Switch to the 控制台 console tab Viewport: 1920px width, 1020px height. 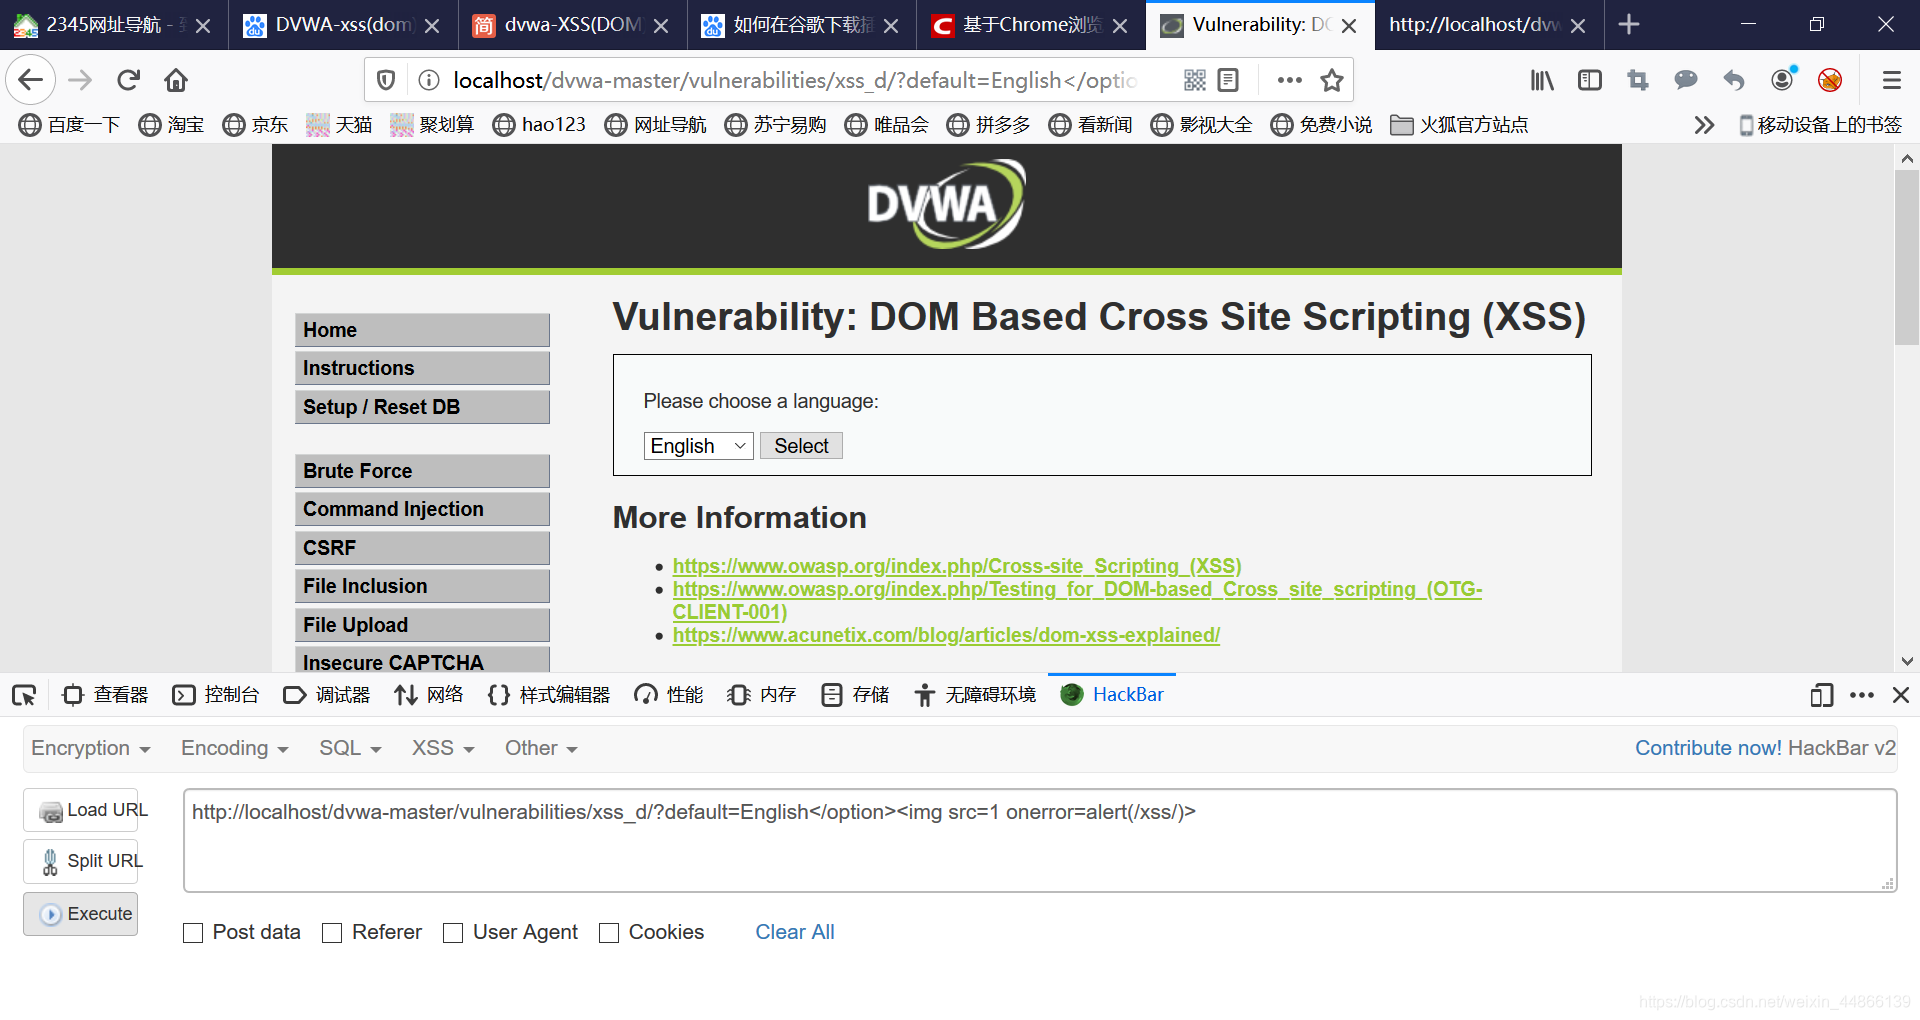click(x=216, y=695)
